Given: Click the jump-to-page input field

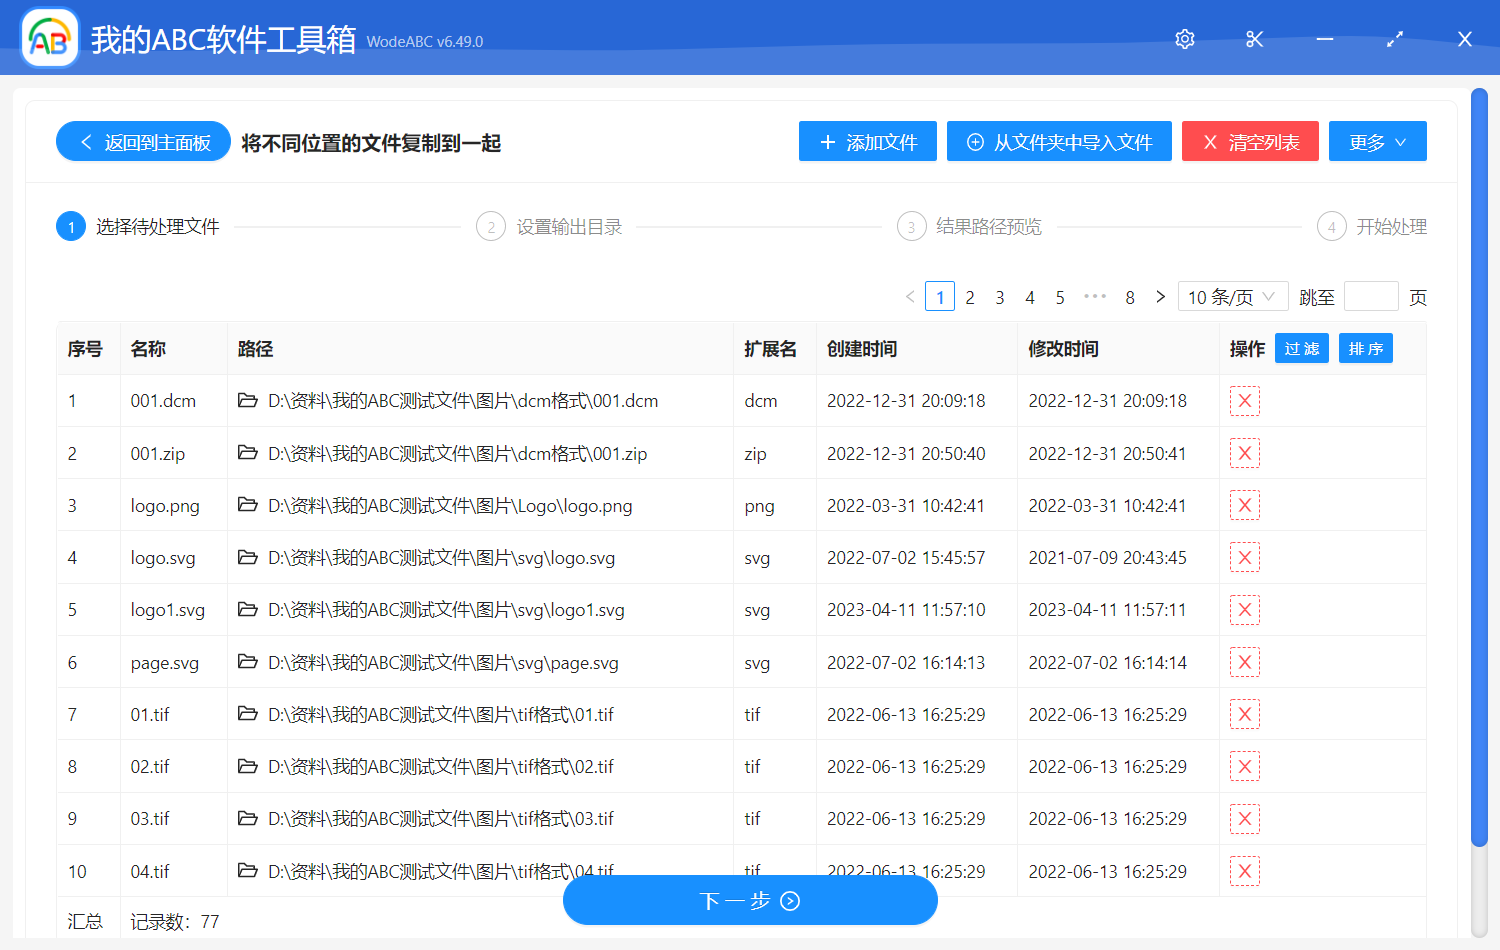Looking at the screenshot, I should click(x=1371, y=296).
